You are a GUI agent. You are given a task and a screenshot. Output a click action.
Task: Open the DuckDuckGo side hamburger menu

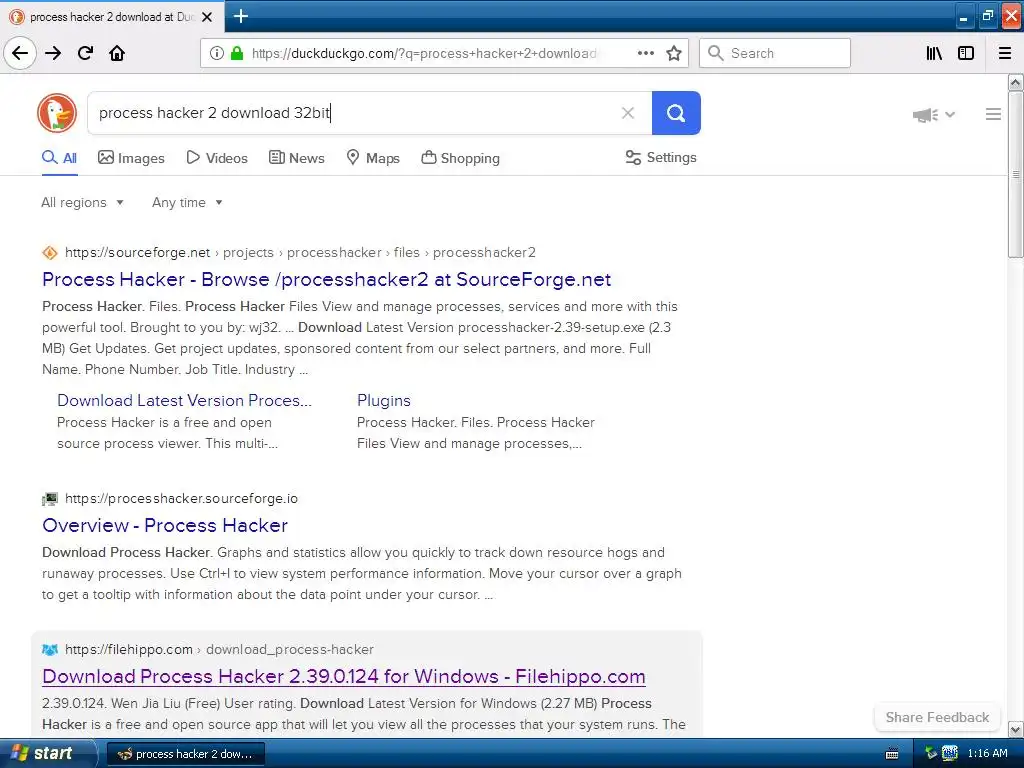tap(993, 114)
